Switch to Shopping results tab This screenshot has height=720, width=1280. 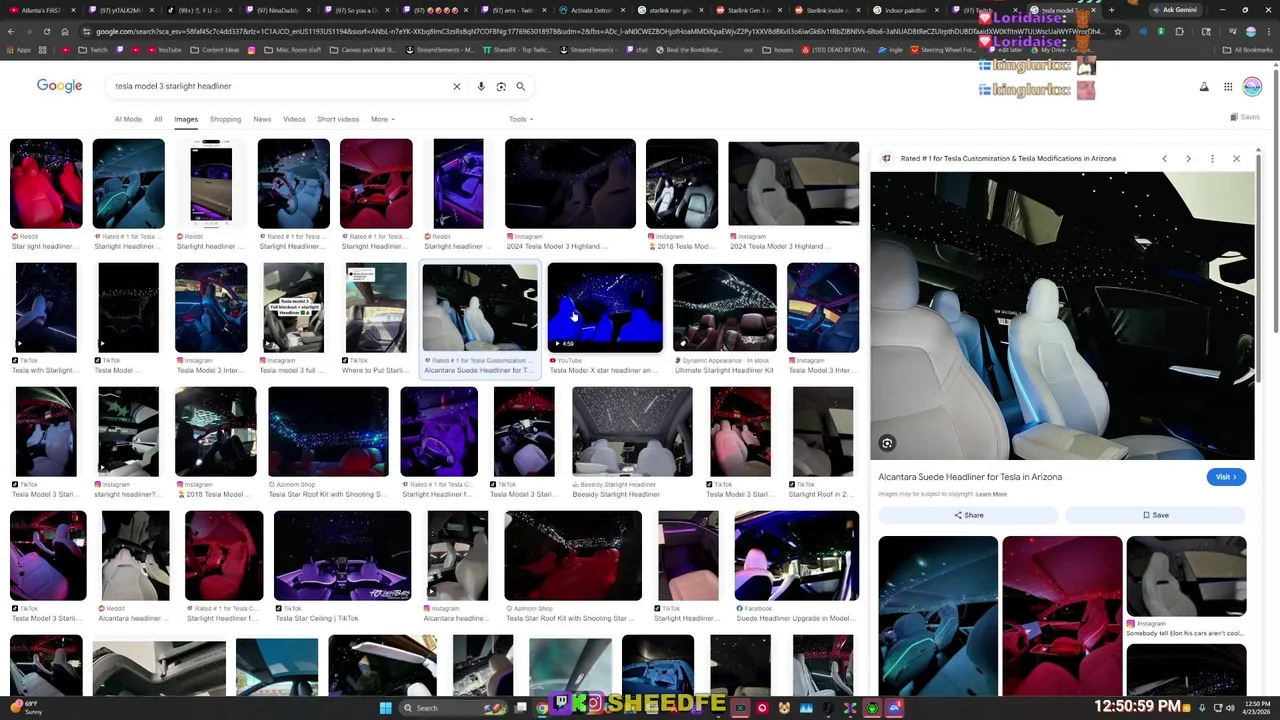225,119
